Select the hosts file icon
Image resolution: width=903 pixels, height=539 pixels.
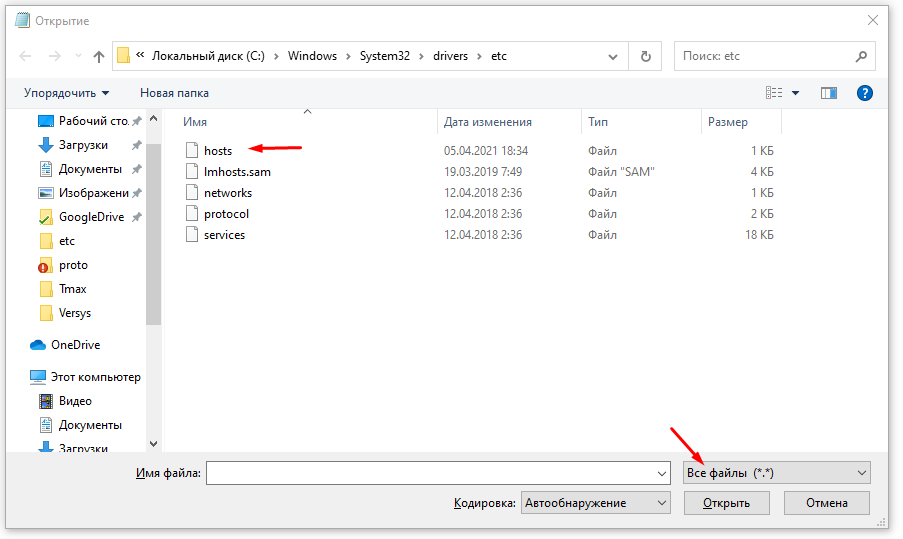192,150
